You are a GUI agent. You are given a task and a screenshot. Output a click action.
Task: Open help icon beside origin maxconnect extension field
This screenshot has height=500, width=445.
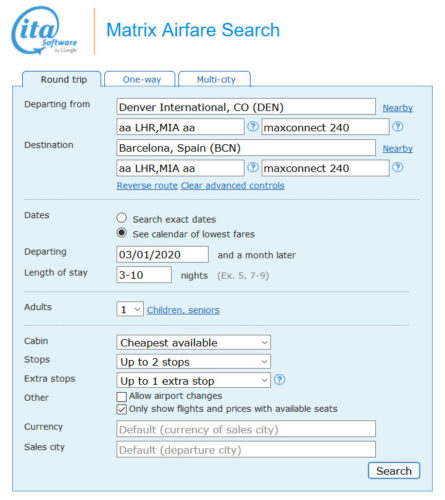point(398,127)
